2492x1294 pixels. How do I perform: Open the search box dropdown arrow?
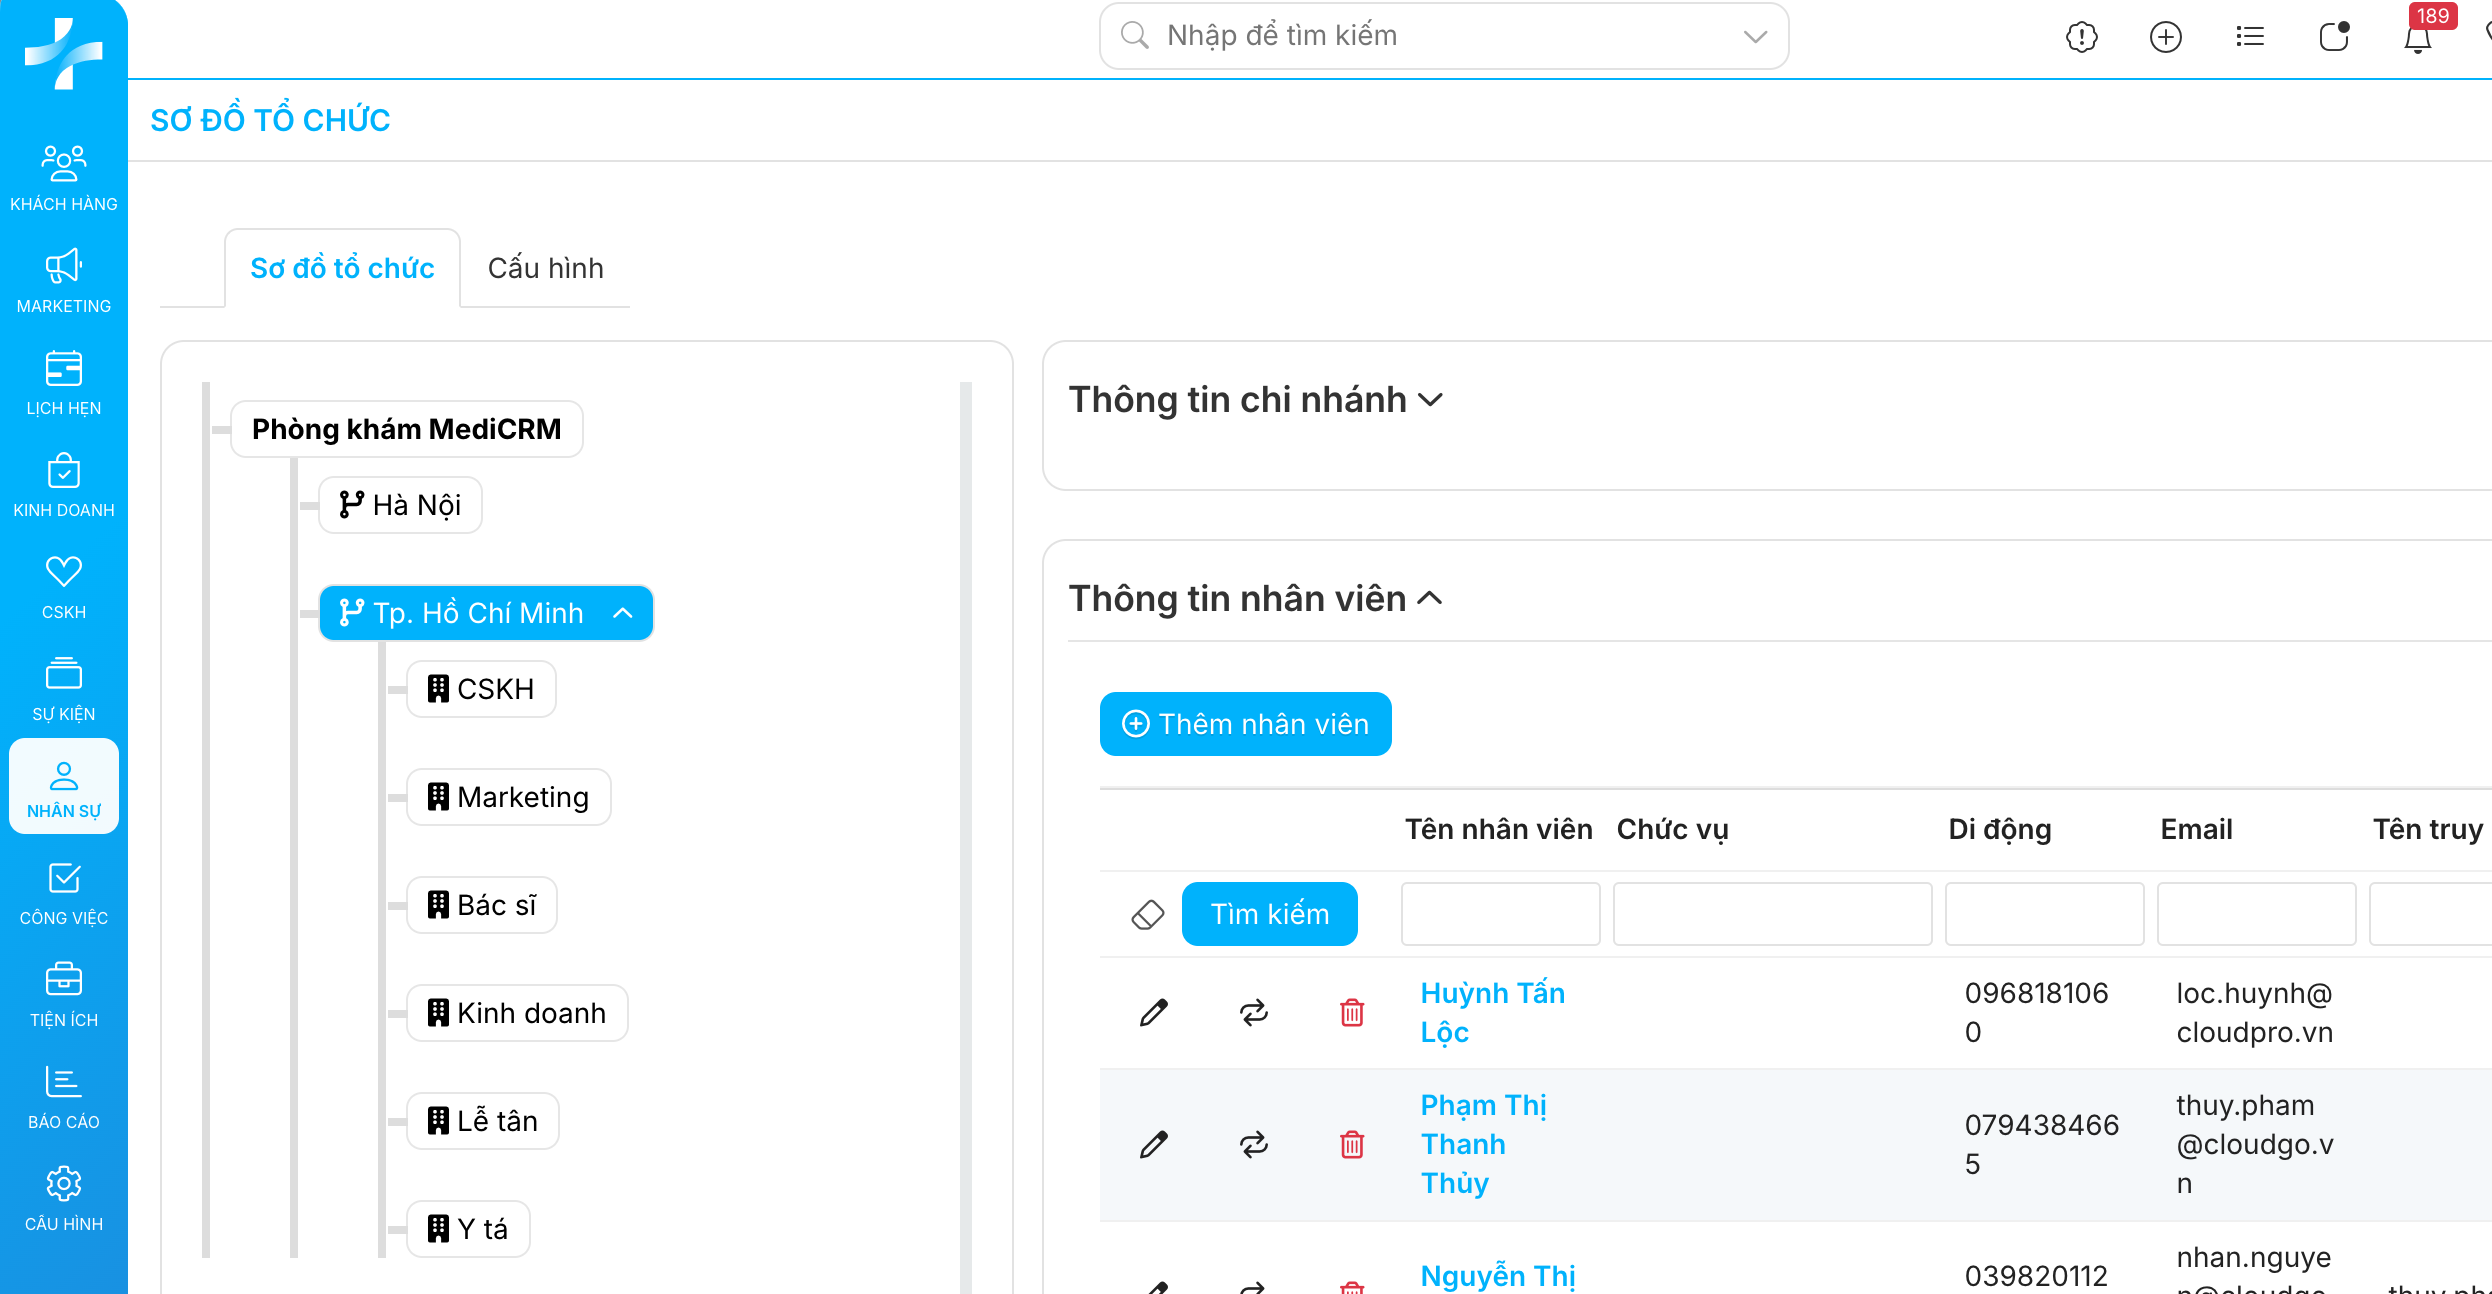pos(1755,37)
